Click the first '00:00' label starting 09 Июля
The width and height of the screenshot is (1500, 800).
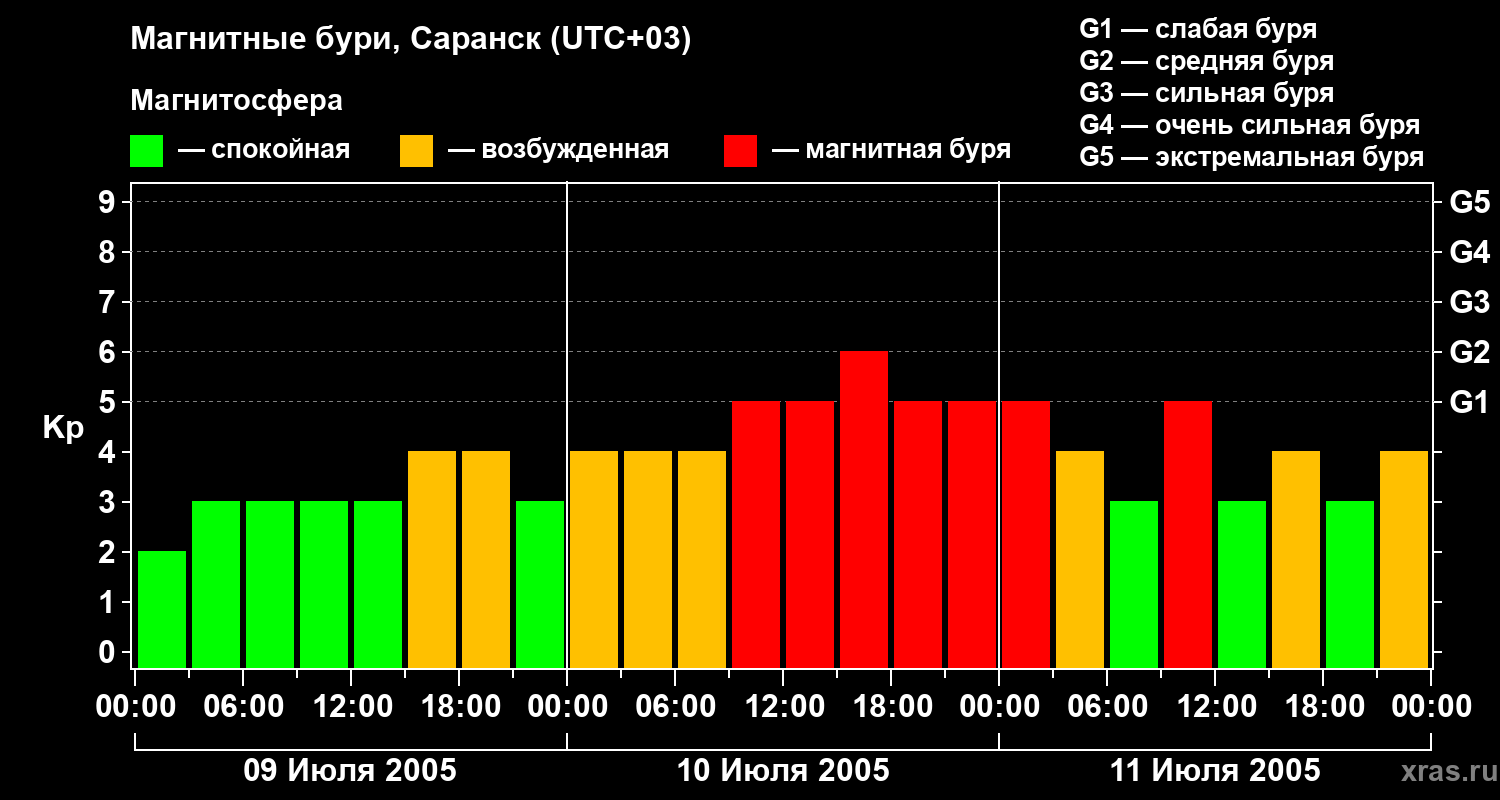[135, 707]
